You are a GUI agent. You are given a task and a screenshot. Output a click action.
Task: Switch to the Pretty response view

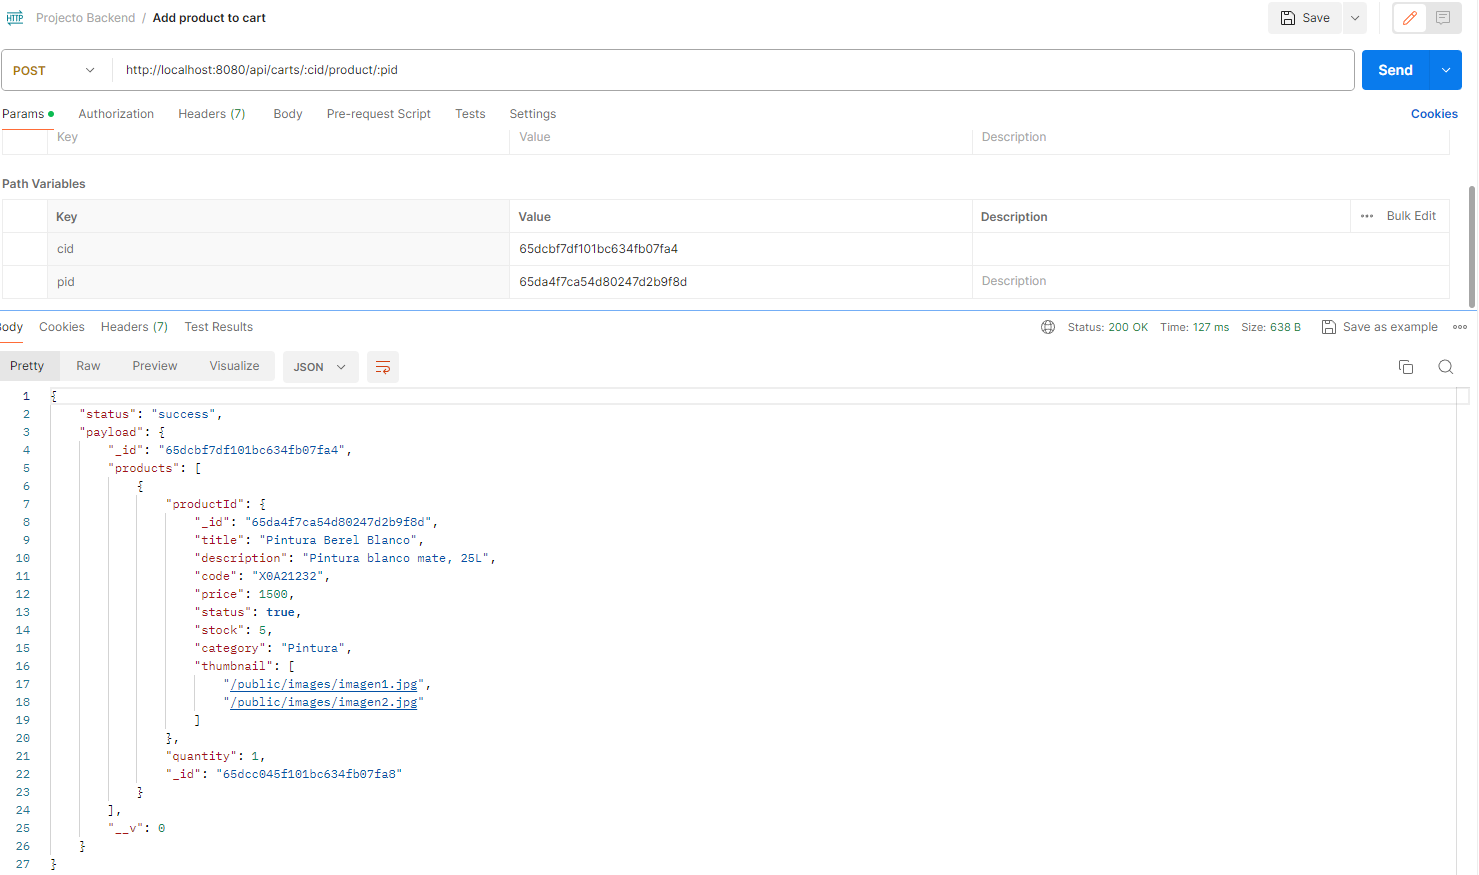[x=29, y=365]
